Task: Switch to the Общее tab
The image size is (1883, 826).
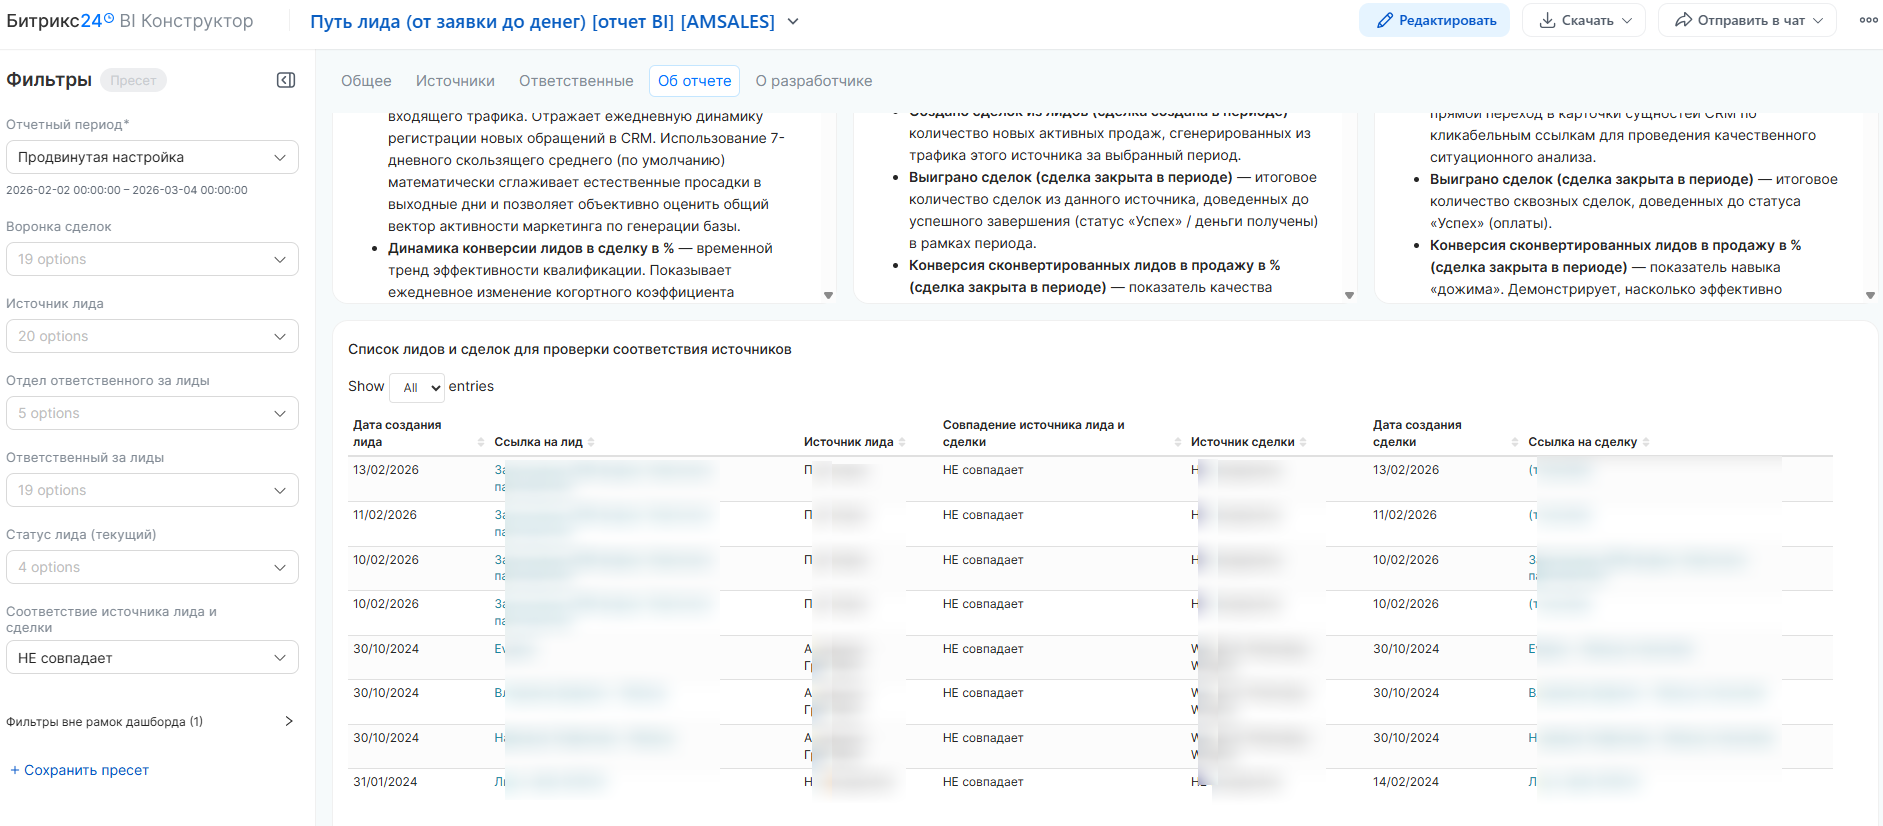Action: (x=366, y=81)
